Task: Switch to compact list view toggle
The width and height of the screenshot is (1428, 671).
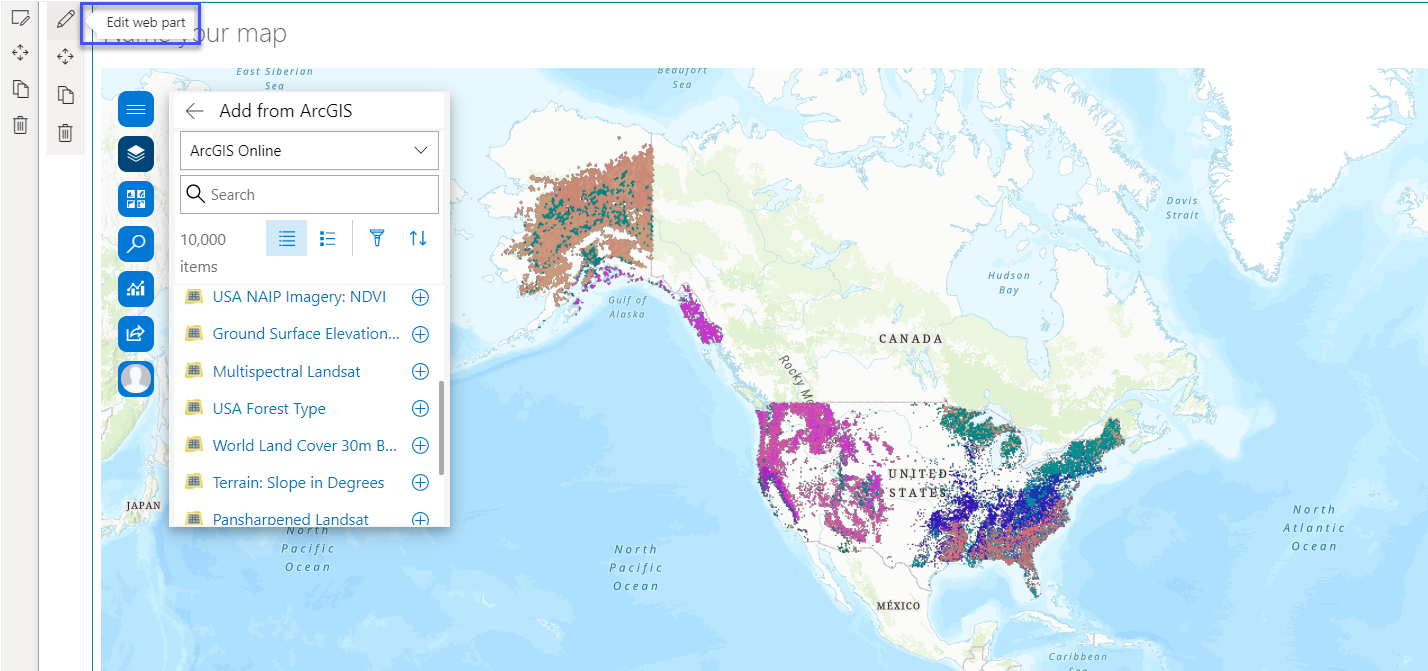Action: (x=327, y=238)
